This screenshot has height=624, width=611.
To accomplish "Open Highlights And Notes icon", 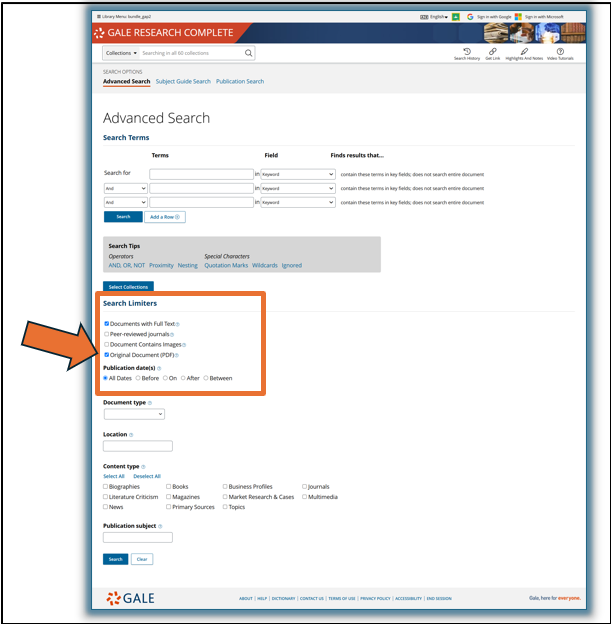I will point(524,52).
